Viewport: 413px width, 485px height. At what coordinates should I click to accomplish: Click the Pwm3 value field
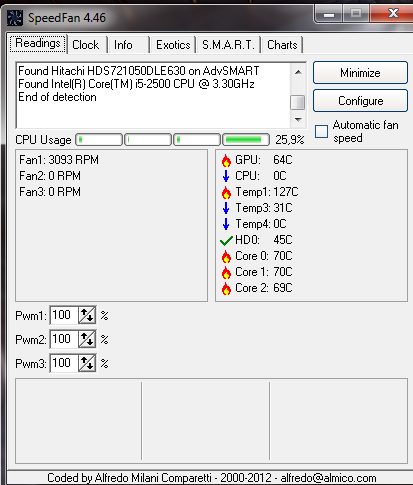click(x=64, y=363)
